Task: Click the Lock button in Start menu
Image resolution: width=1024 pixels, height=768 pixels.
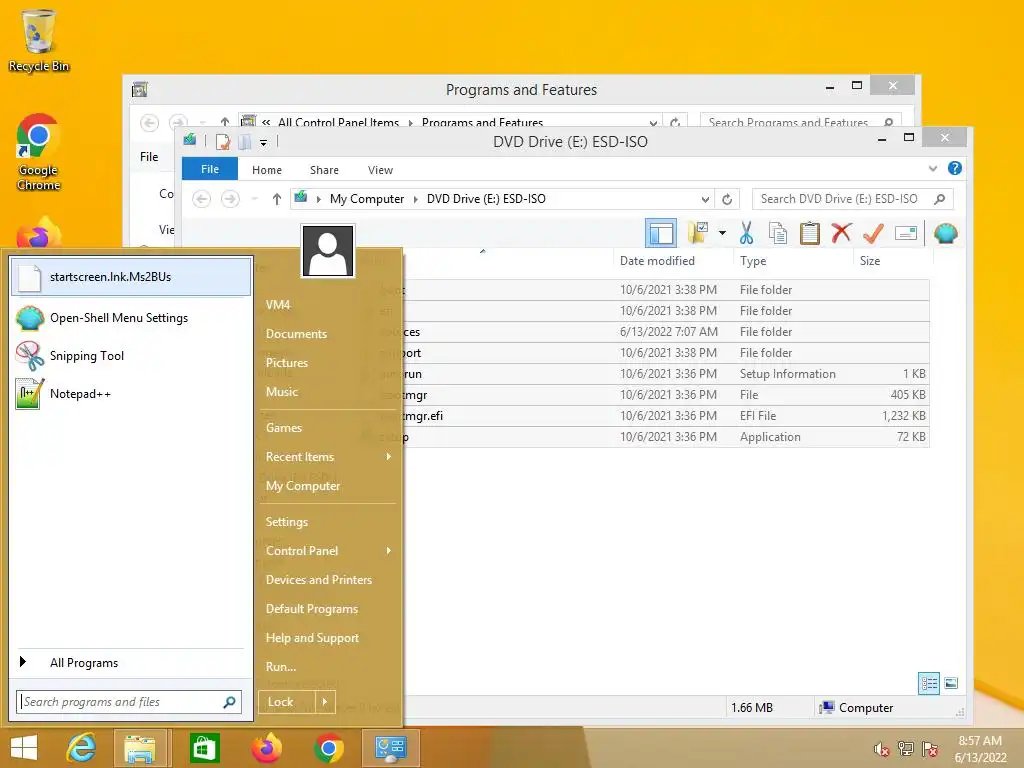Action: [287, 702]
